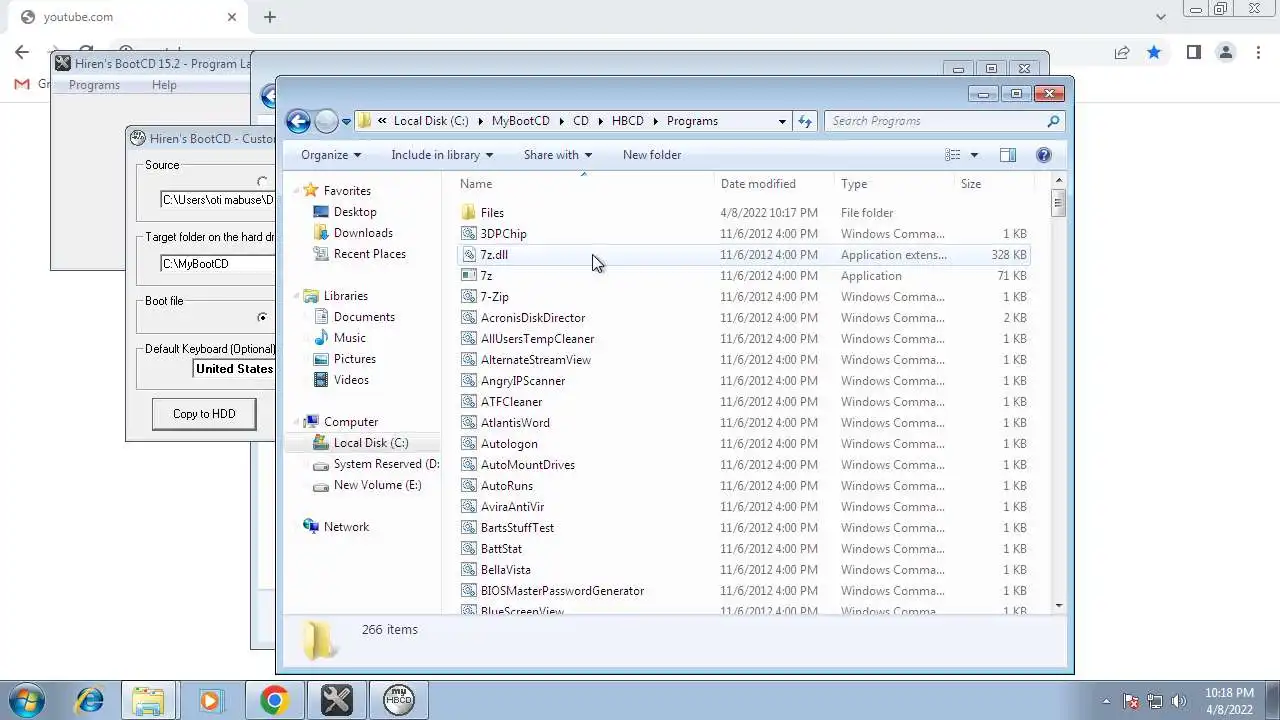Viewport: 1280px width, 720px height.
Task: Click the blue Help icon
Action: [x=1043, y=155]
